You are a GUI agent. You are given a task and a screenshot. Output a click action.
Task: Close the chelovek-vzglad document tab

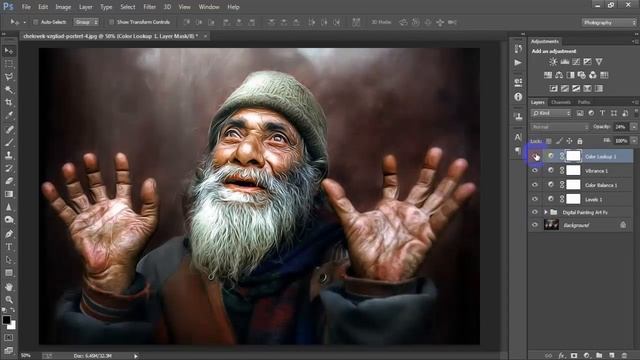[205, 36]
